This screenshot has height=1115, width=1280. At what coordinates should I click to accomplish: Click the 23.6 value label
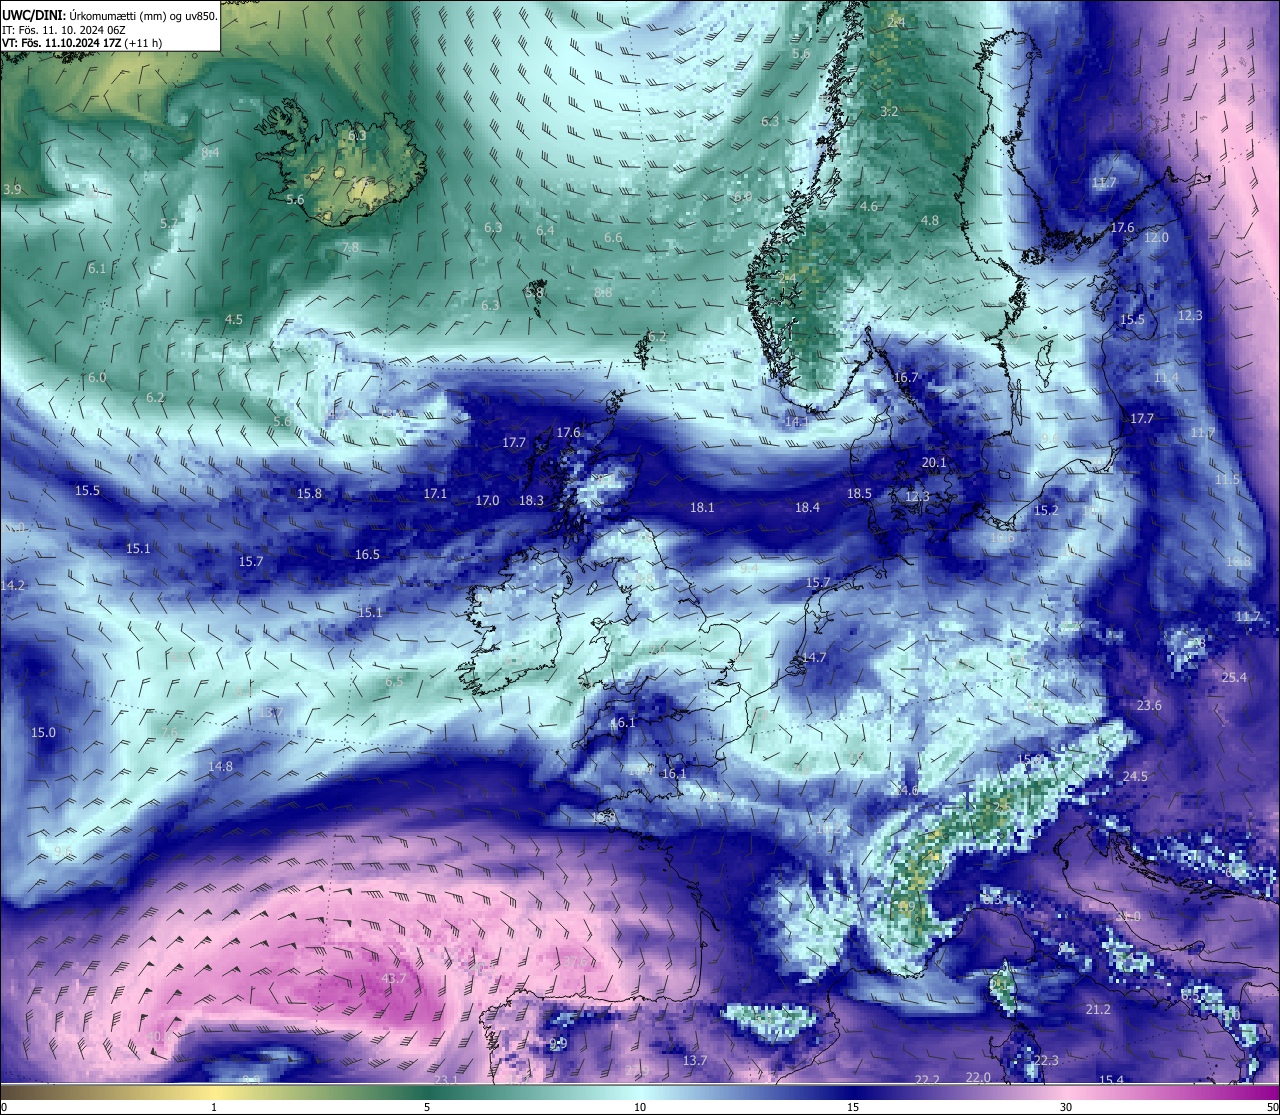tap(1149, 705)
